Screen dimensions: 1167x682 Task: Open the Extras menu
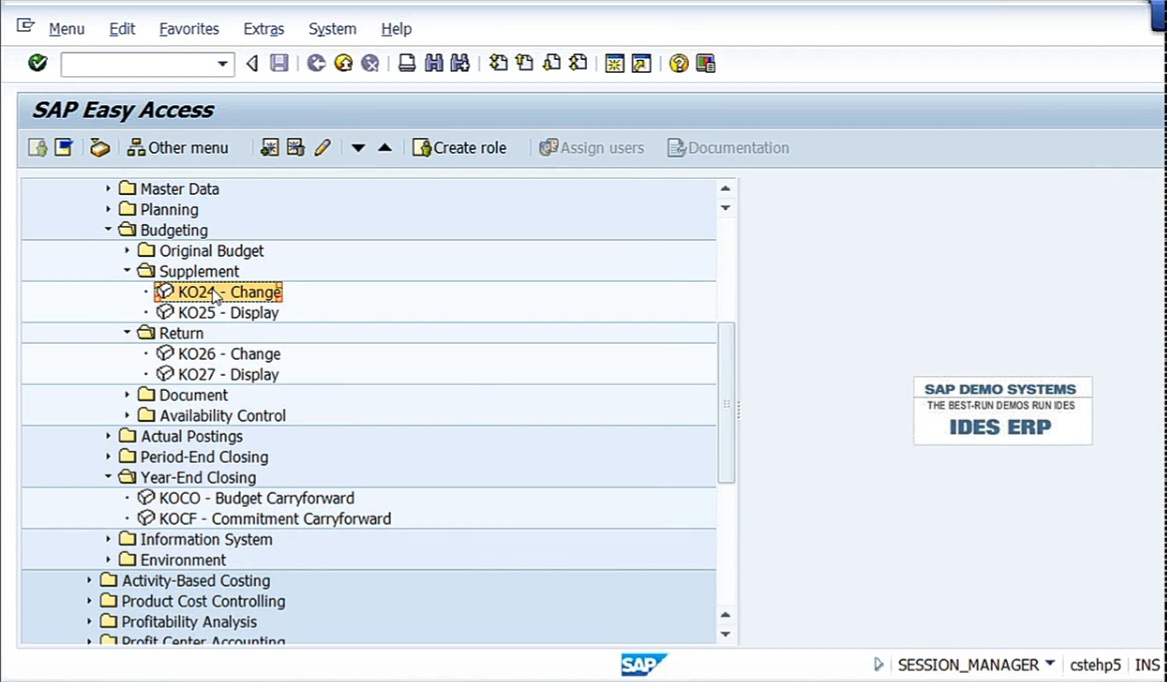point(263,29)
